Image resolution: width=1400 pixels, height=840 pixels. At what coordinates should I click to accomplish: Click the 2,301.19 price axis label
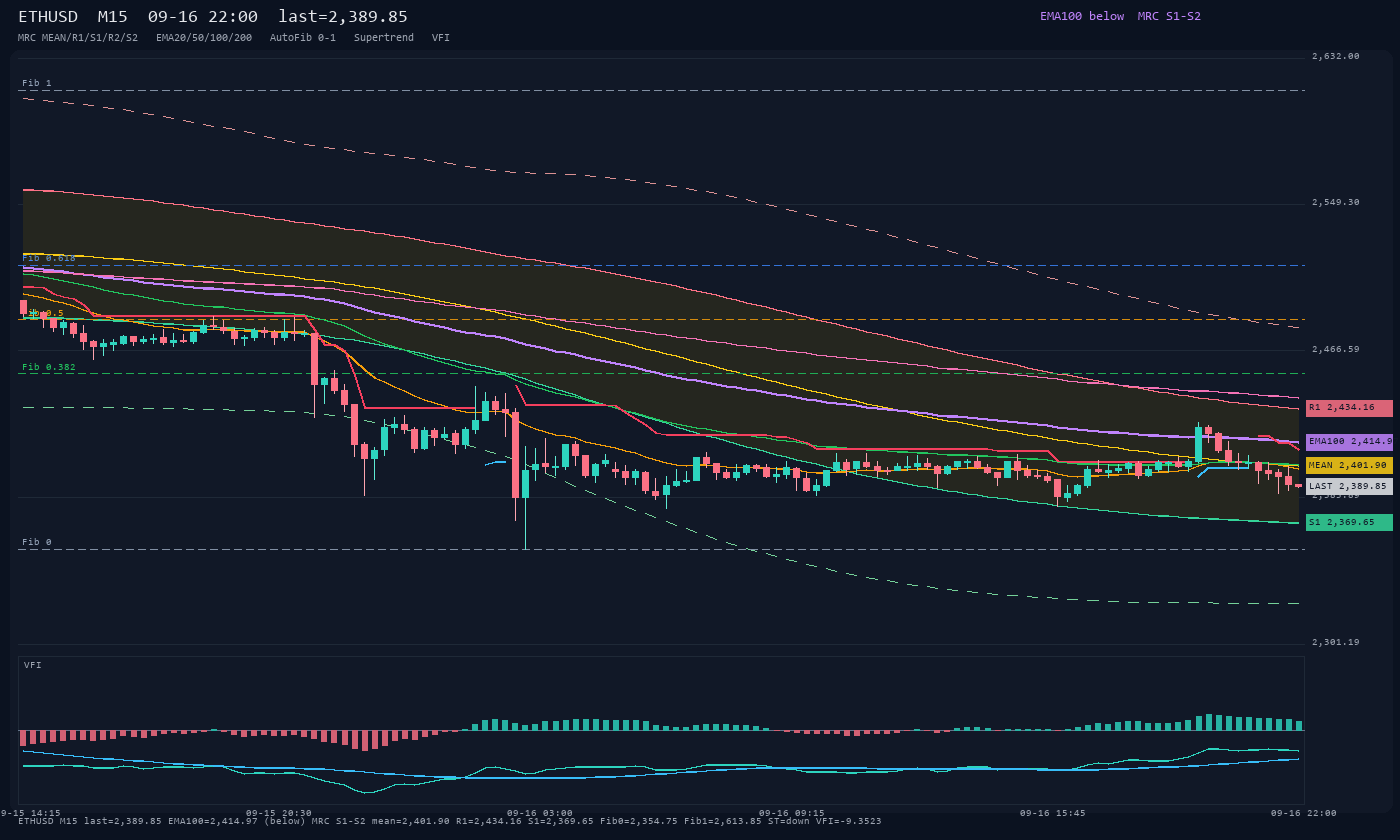click(x=1336, y=642)
